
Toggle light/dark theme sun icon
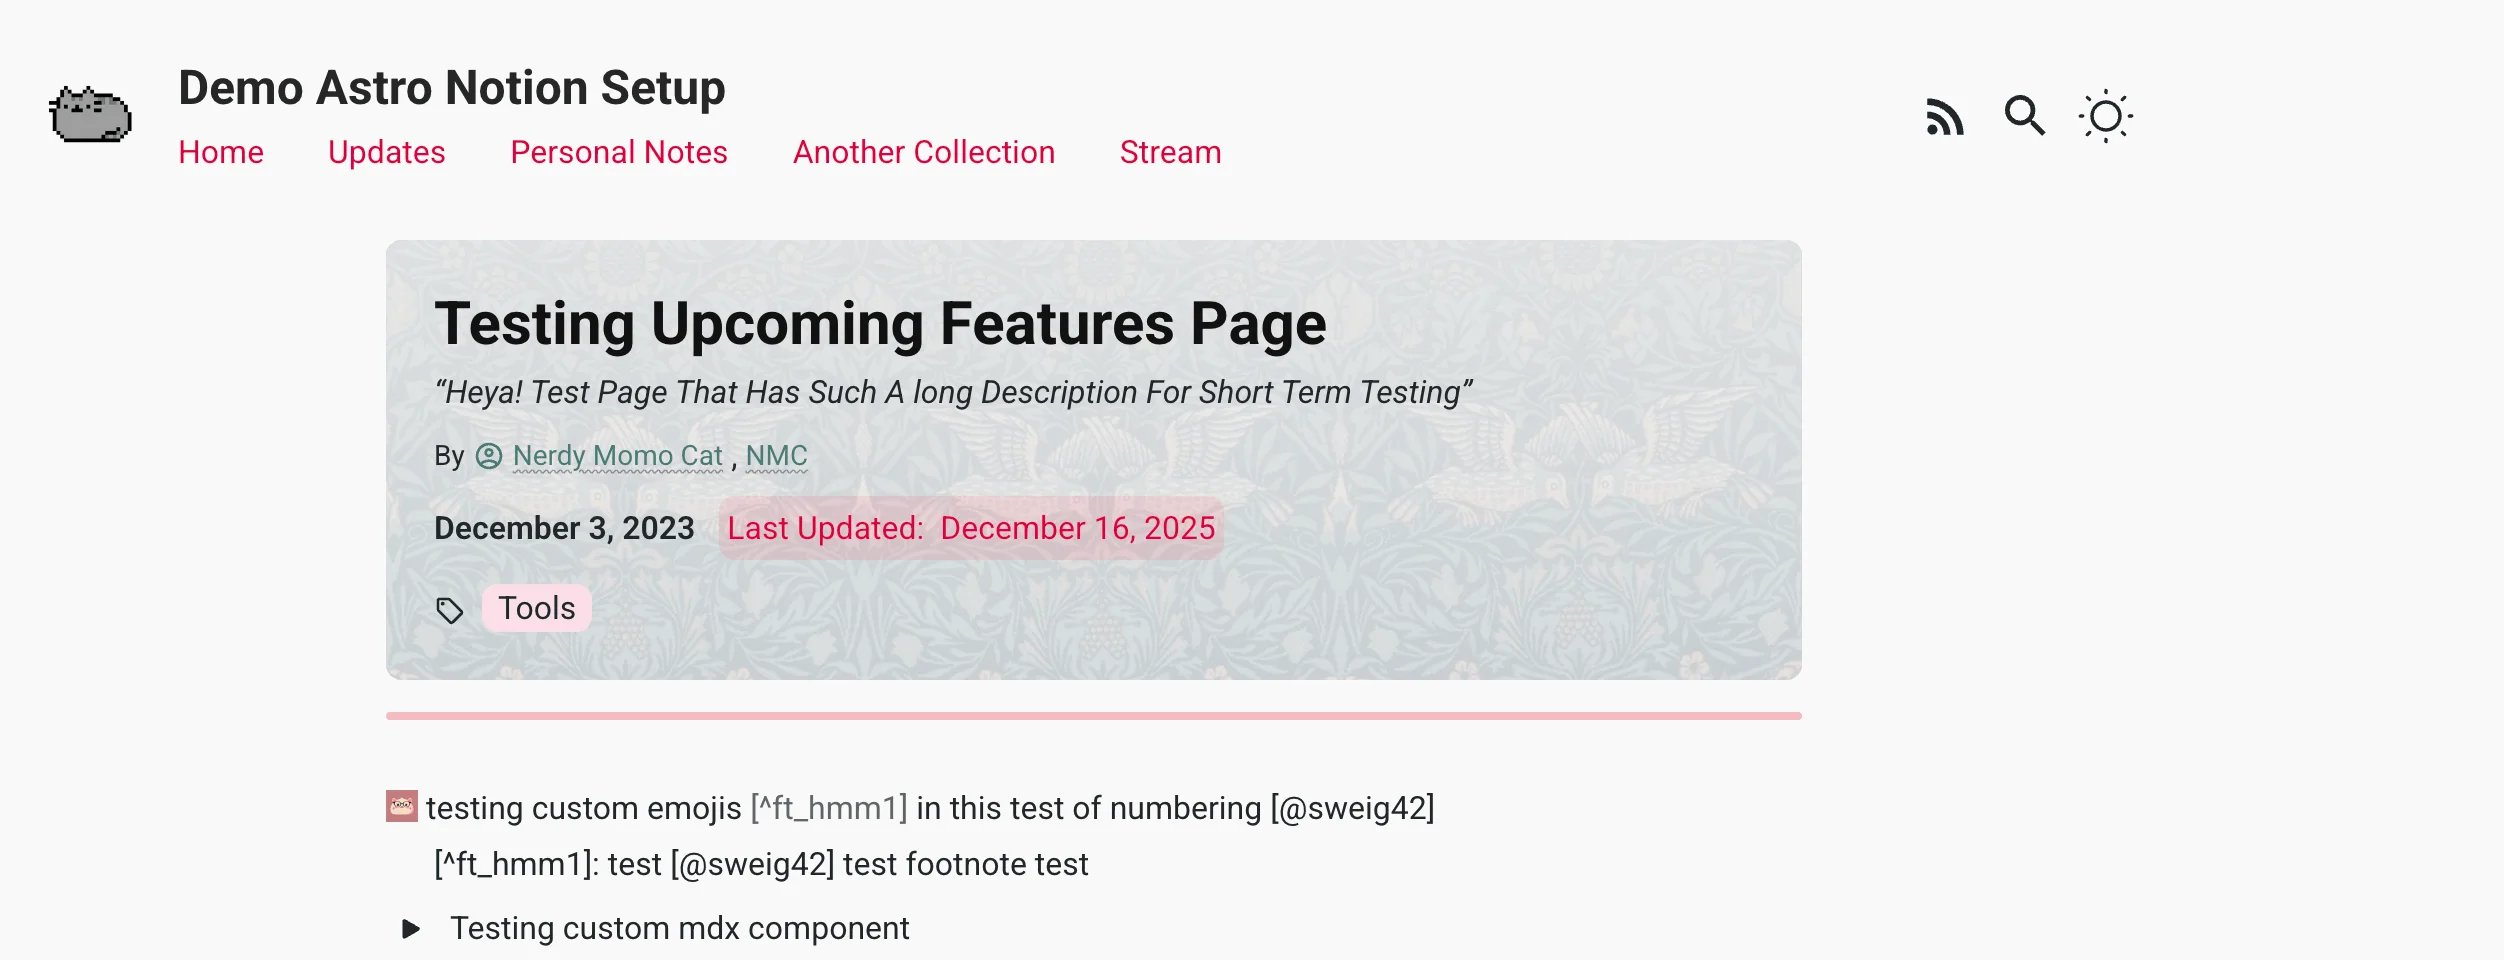coord(2105,116)
